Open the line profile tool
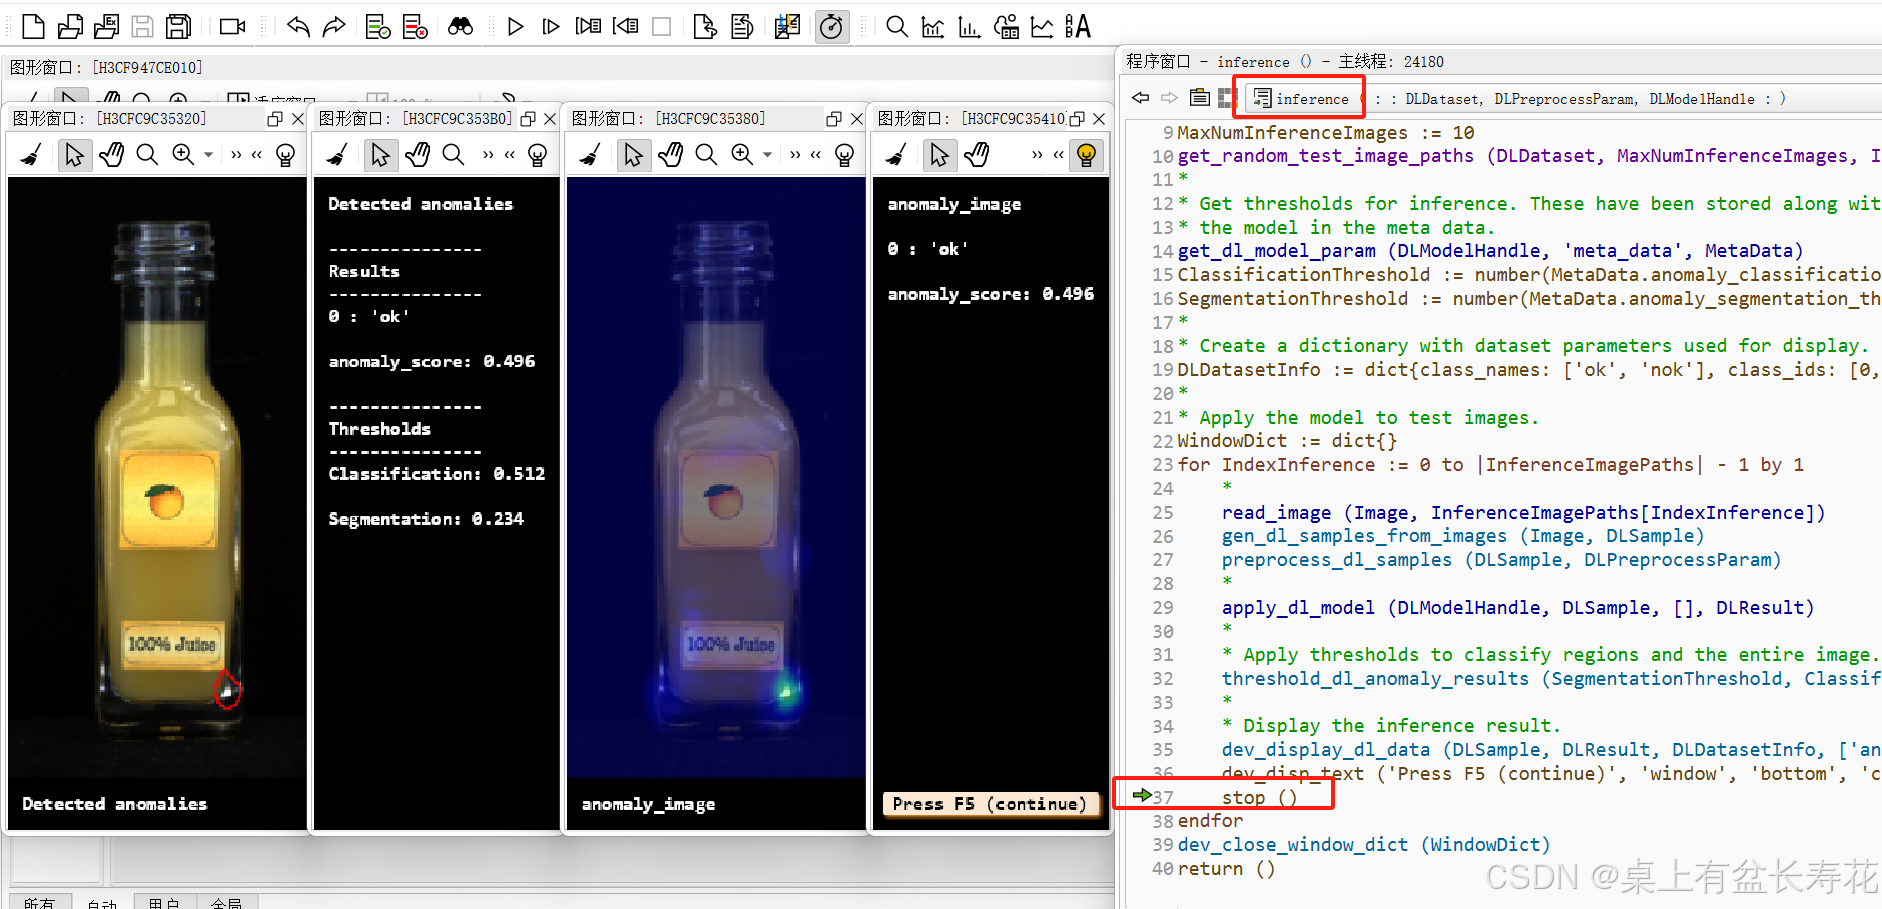1882x909 pixels. point(1042,27)
